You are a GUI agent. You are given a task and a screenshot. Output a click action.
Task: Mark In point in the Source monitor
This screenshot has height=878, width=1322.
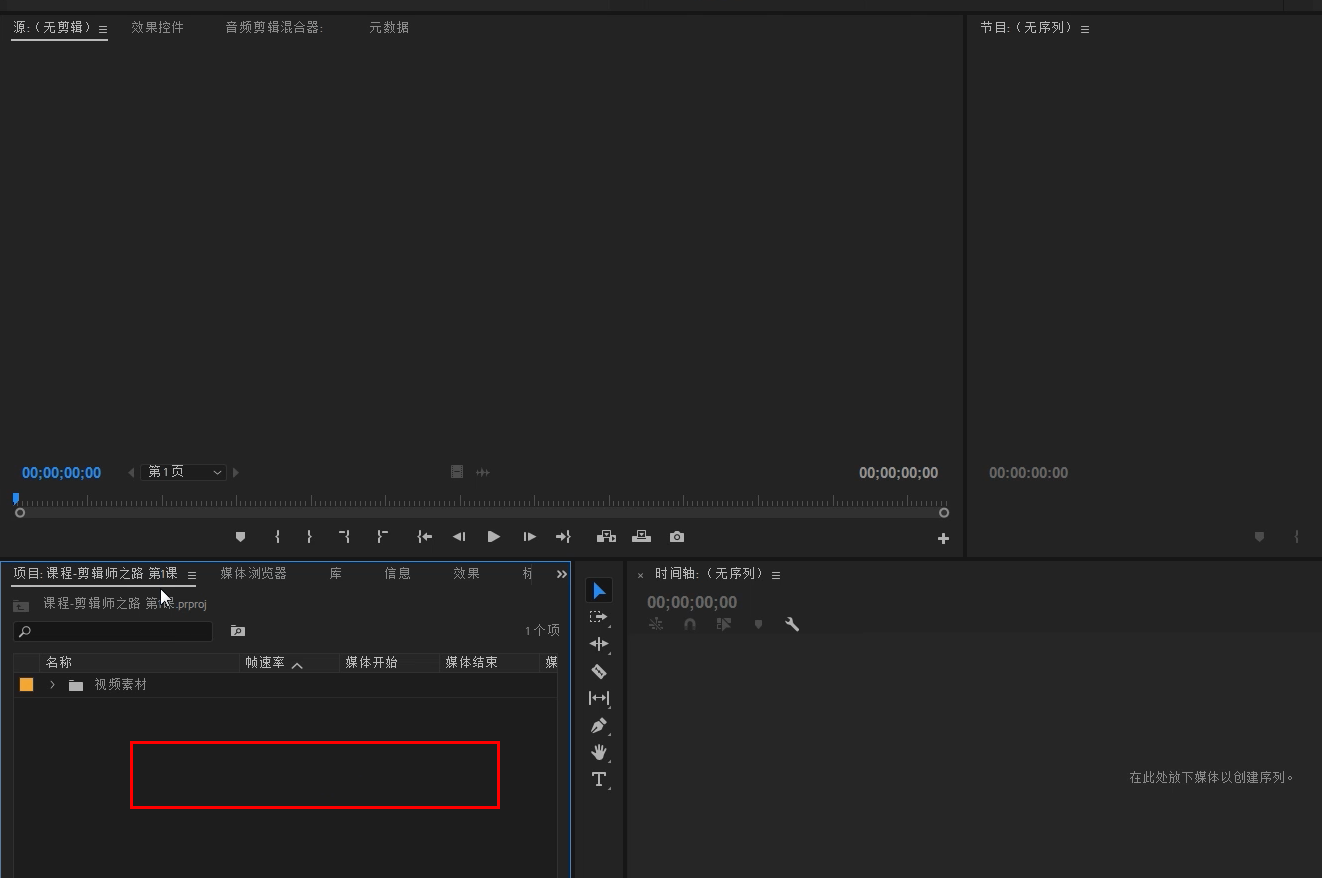(x=277, y=537)
